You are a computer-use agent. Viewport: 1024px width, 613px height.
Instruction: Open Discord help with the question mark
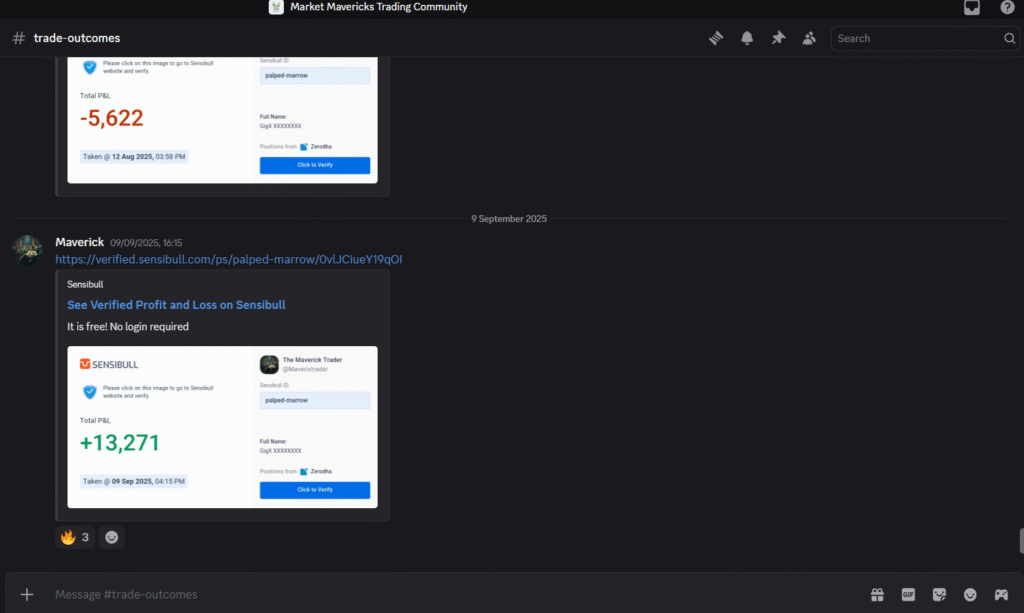[x=1005, y=7]
